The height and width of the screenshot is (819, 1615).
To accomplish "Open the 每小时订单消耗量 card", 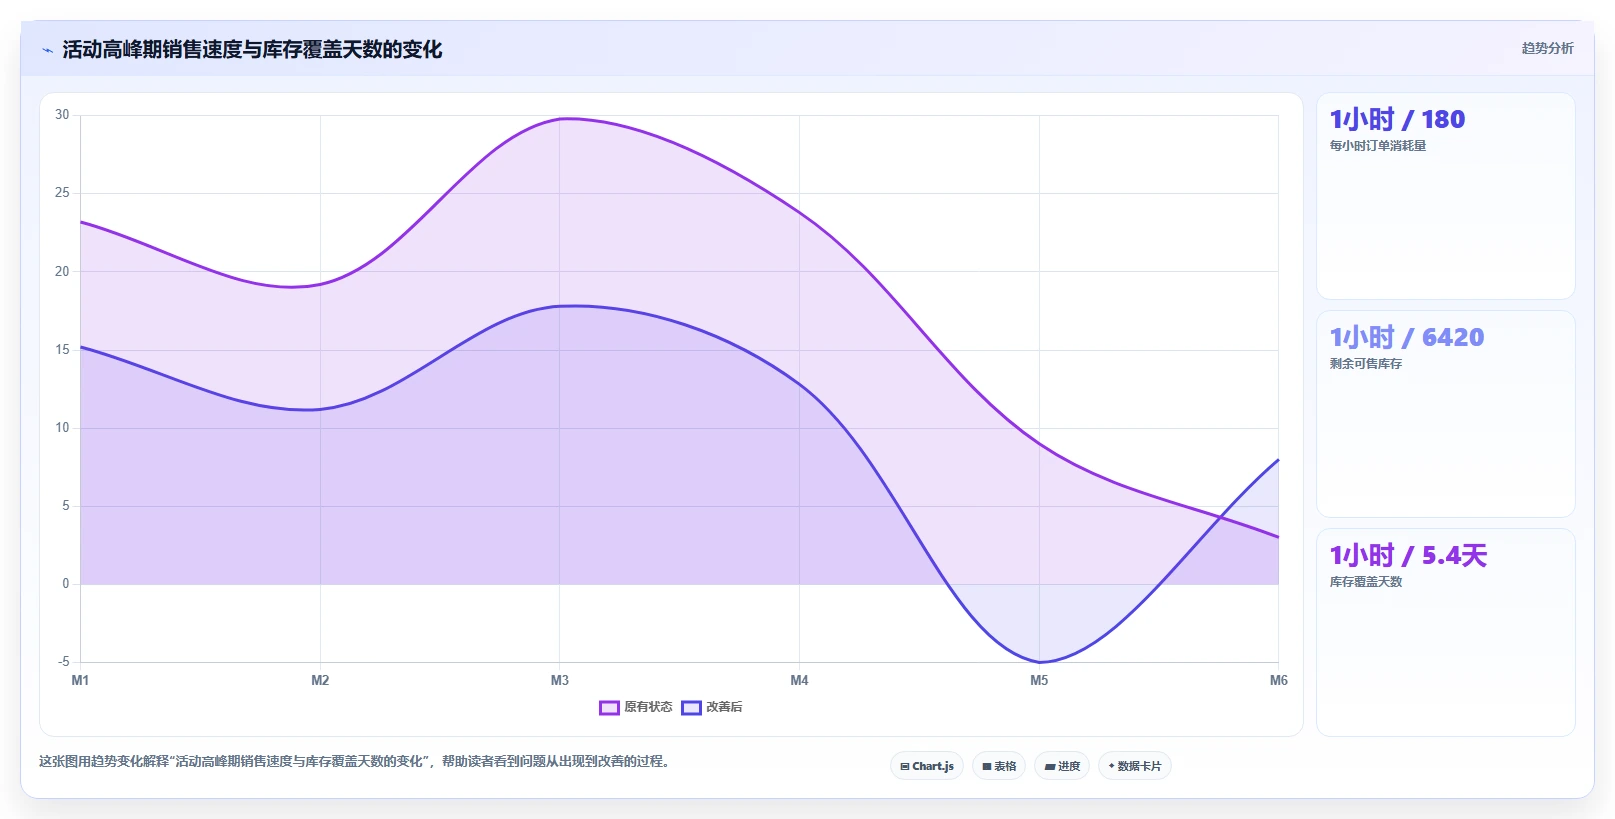I will [1446, 196].
